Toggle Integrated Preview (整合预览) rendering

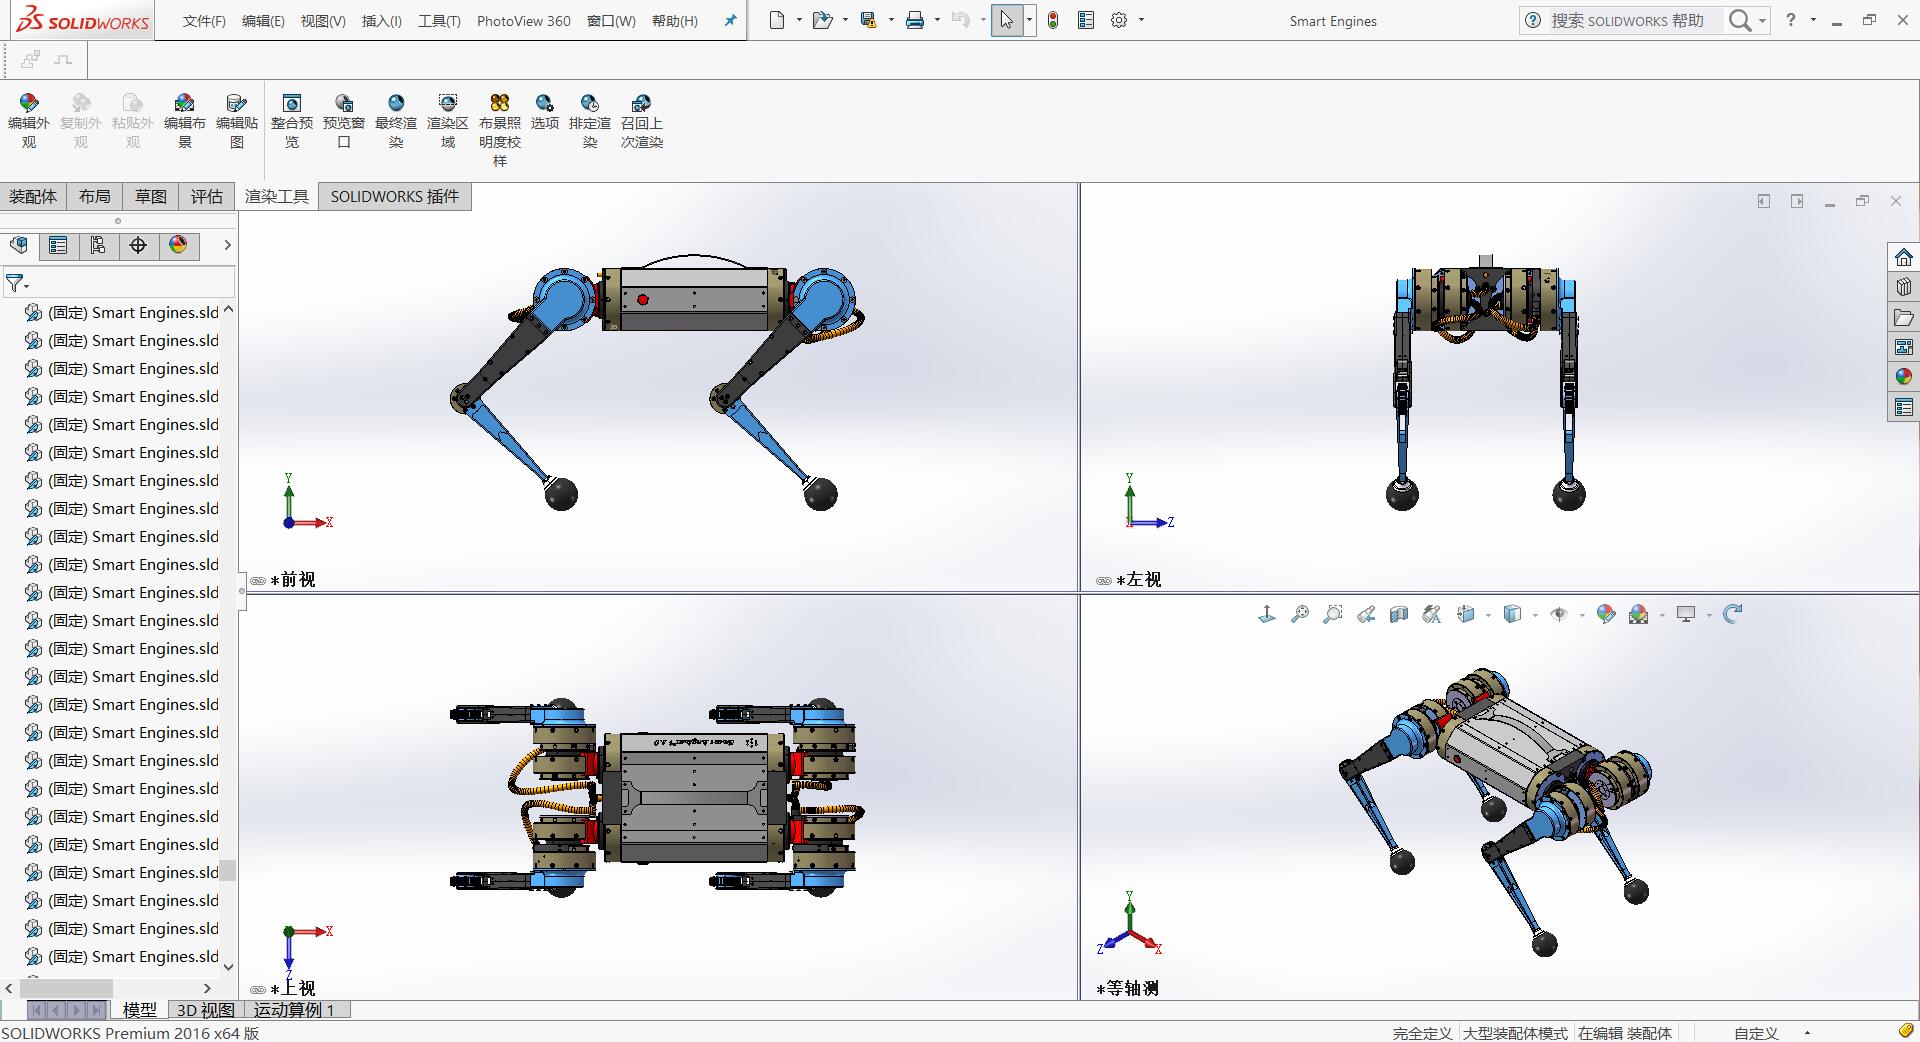click(291, 121)
